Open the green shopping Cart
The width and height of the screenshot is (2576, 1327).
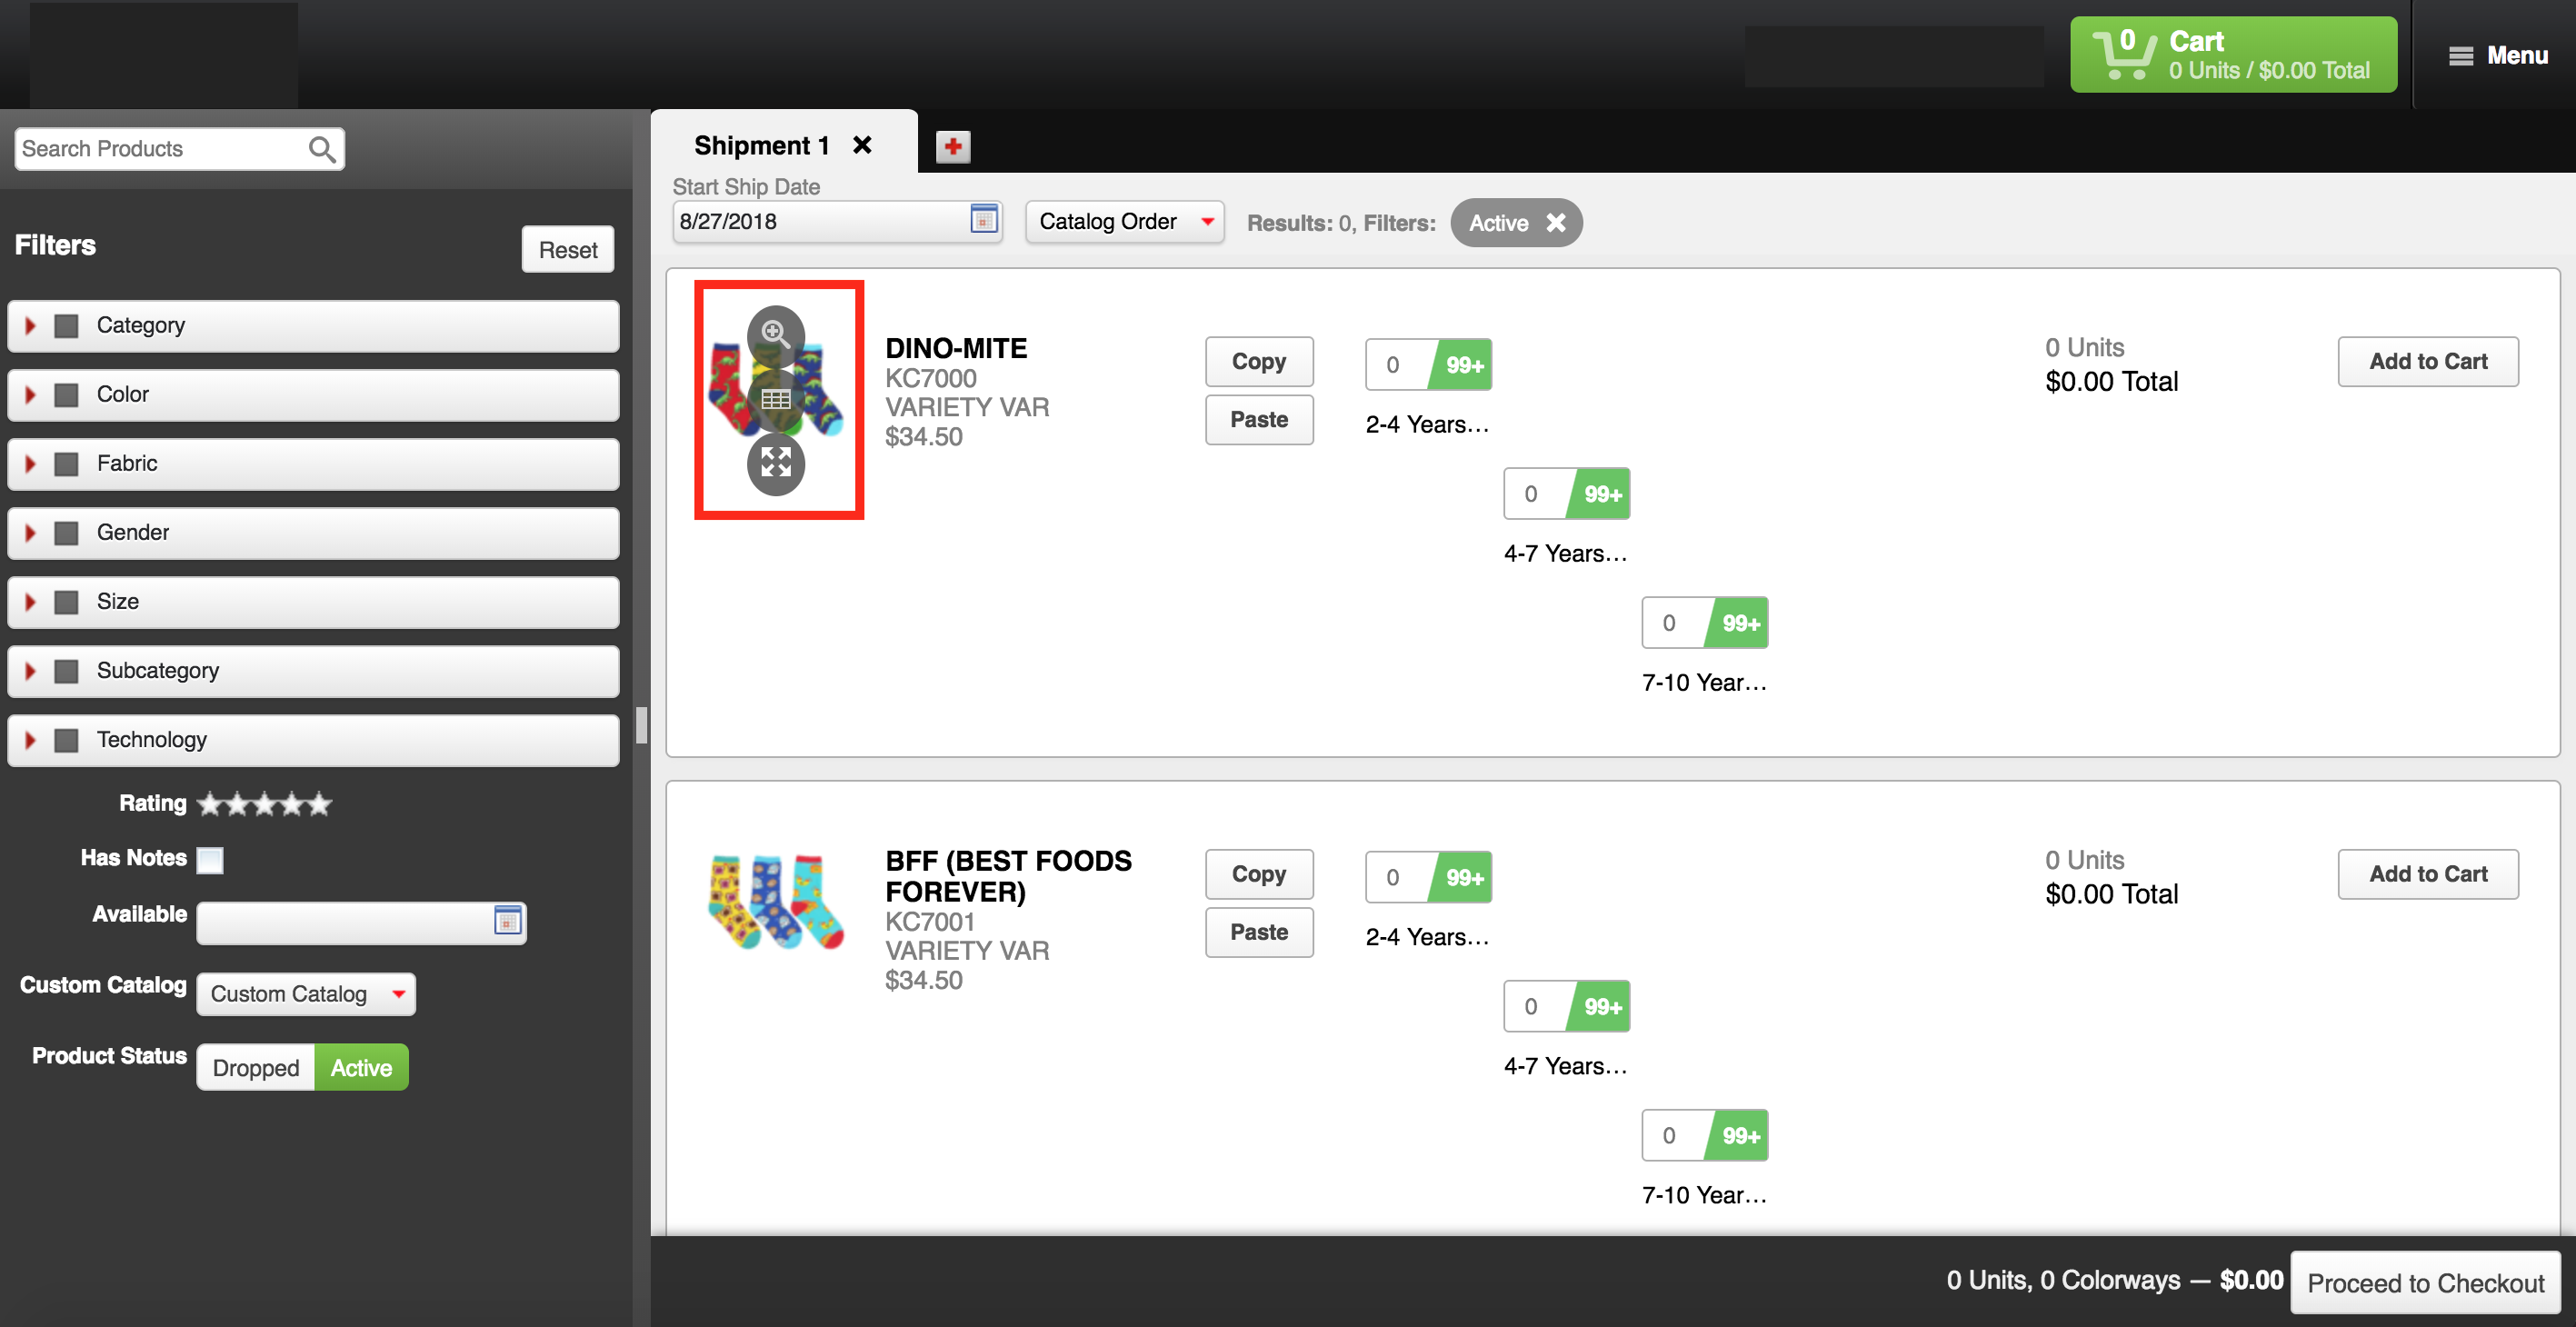pos(2232,55)
